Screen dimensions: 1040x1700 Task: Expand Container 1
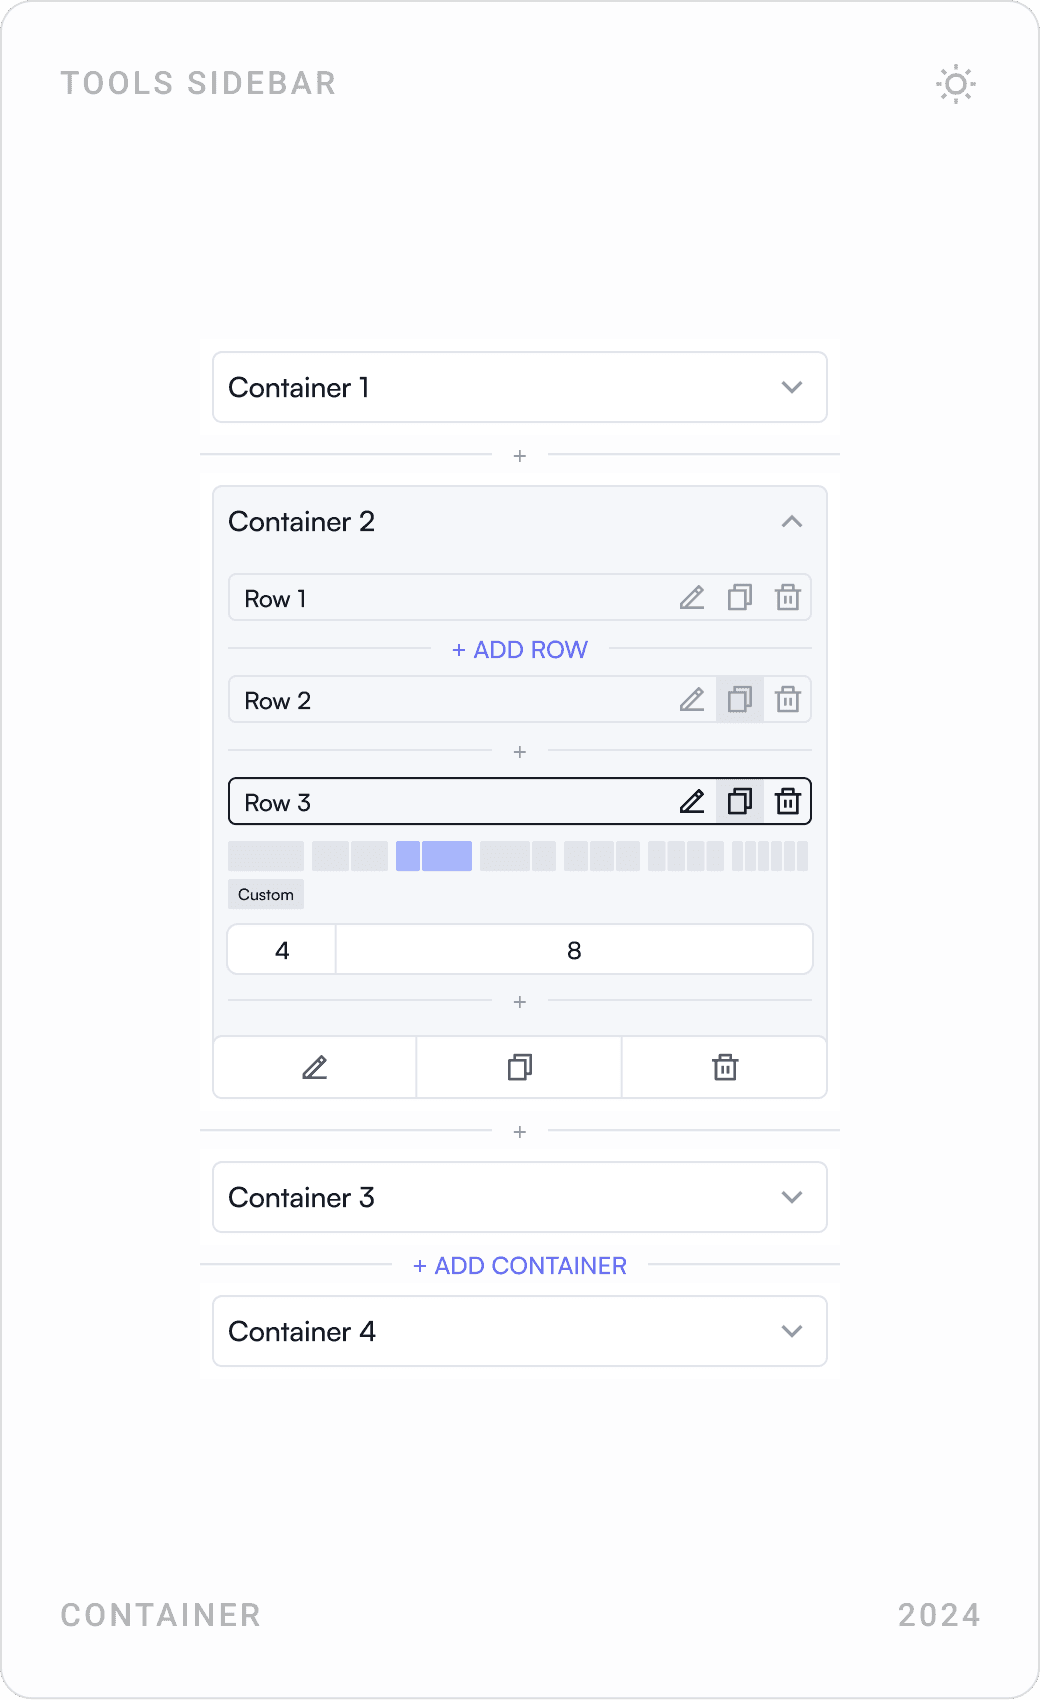(x=792, y=388)
